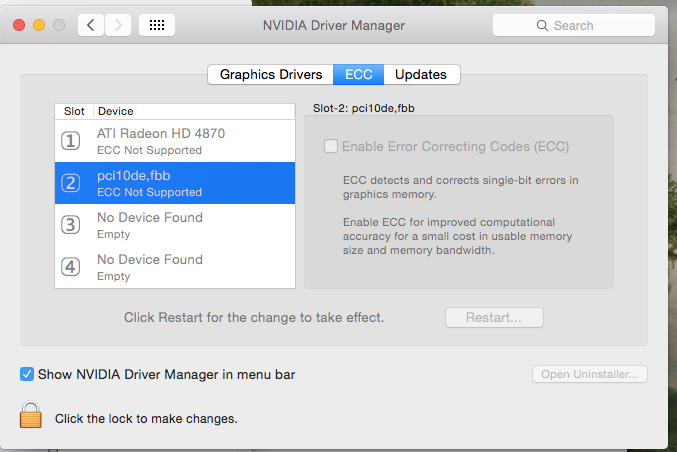This screenshot has height=452, width=677.
Task: Click the slot 3 number icon
Action: point(70,225)
